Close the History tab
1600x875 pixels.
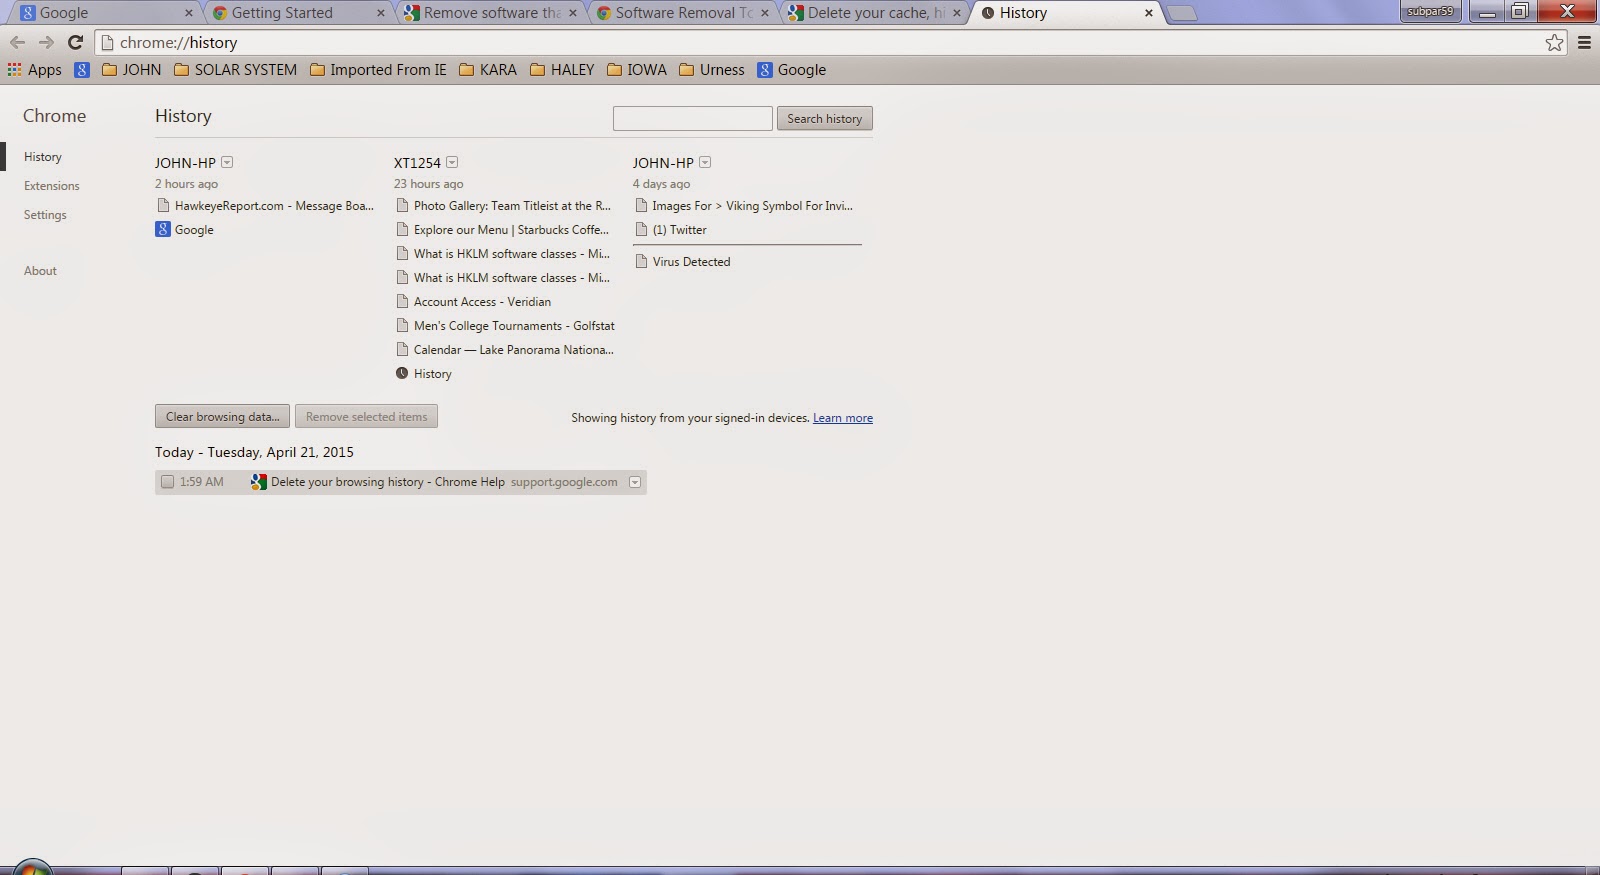[1149, 13]
